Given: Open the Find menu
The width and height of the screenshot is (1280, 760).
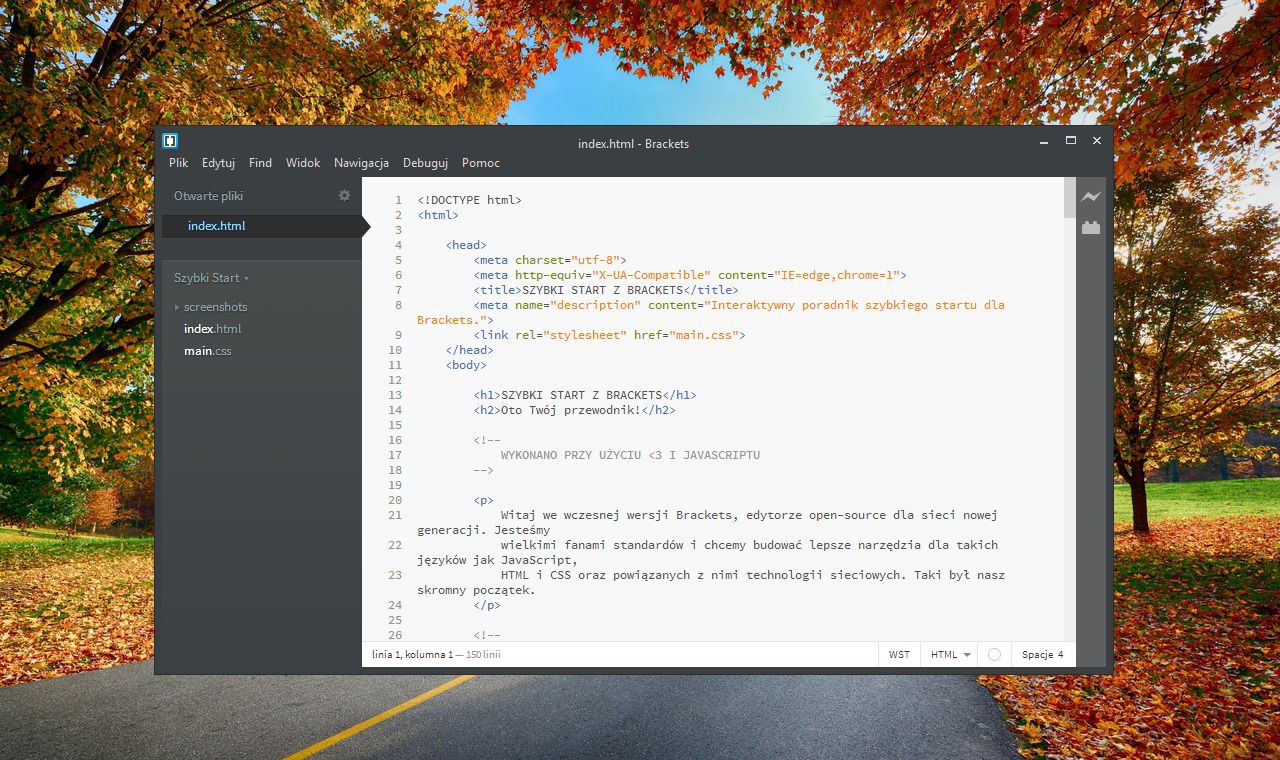Looking at the screenshot, I should tap(260, 163).
